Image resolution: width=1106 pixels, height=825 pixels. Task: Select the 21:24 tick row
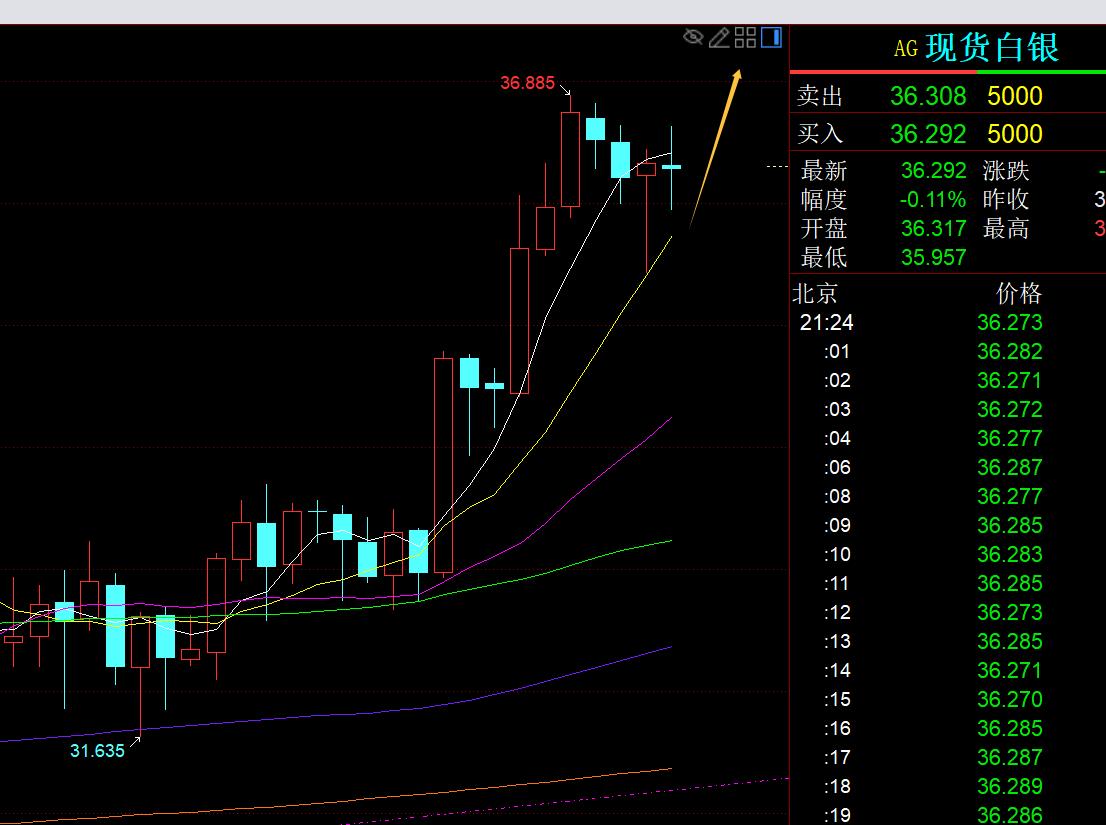pos(826,322)
